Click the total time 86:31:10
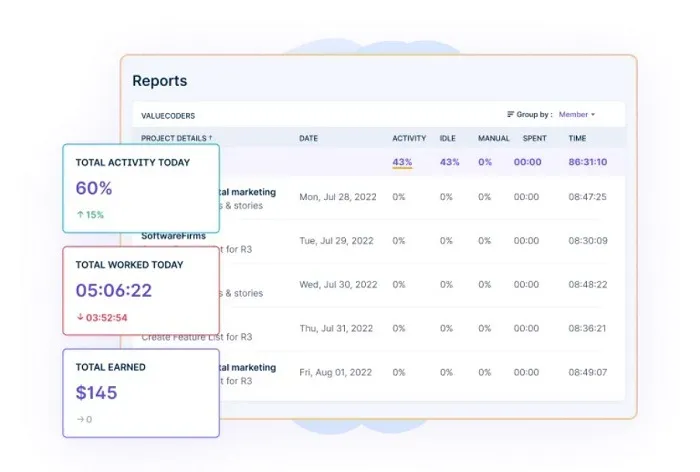The height and width of the screenshot is (472, 700). point(588,162)
